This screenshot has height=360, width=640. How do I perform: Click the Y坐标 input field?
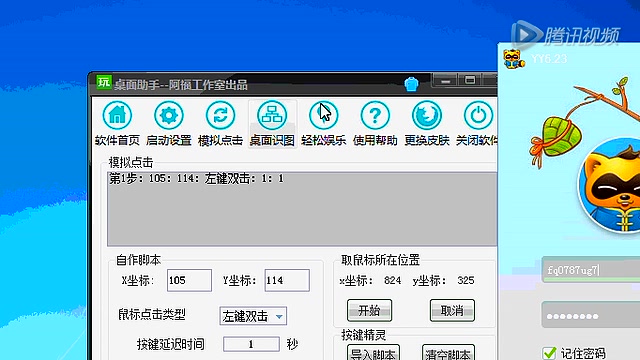(287, 280)
